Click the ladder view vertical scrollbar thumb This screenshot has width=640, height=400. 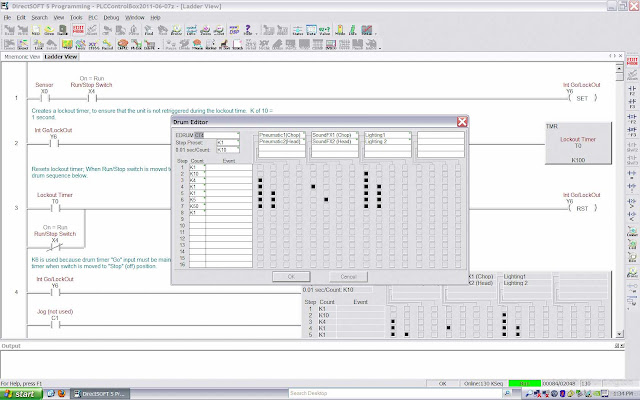pos(619,76)
